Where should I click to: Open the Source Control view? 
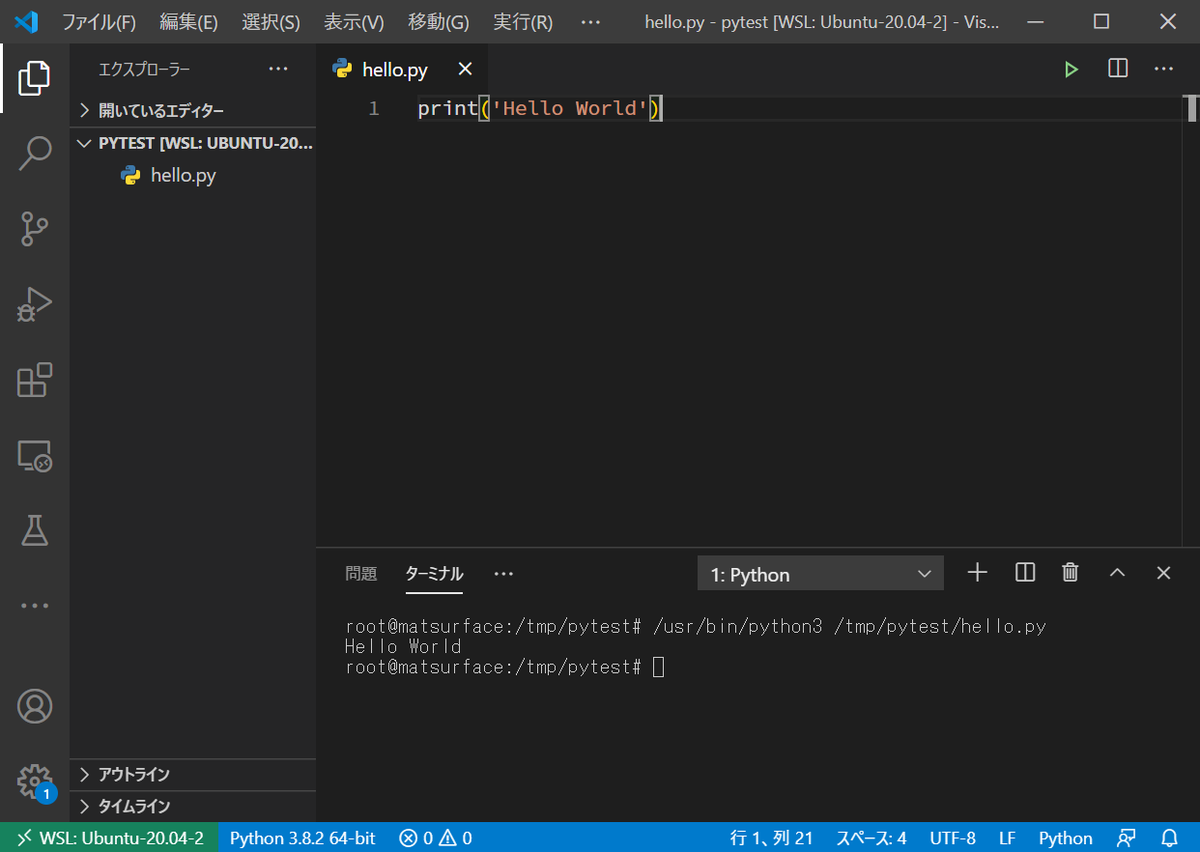(x=34, y=229)
